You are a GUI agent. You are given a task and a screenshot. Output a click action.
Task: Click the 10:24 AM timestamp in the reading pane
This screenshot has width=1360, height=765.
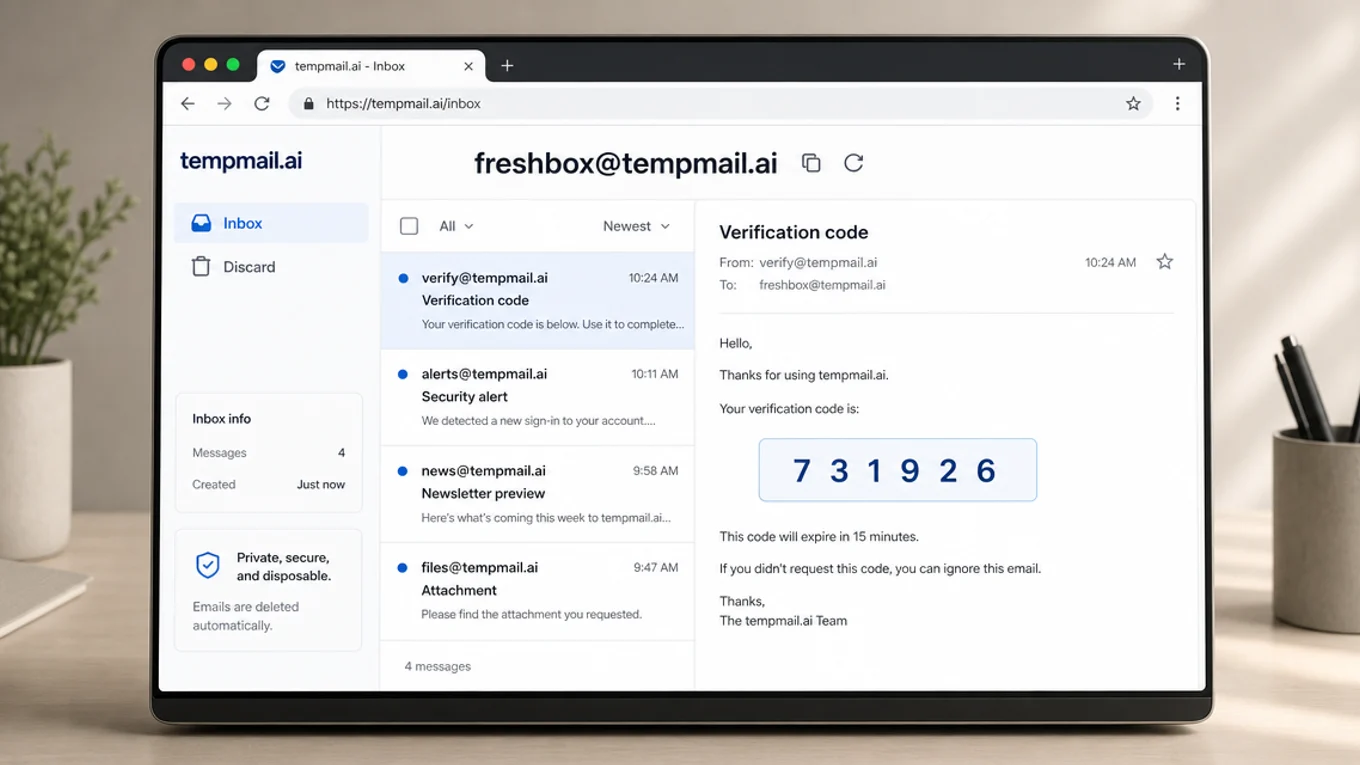[1110, 262]
